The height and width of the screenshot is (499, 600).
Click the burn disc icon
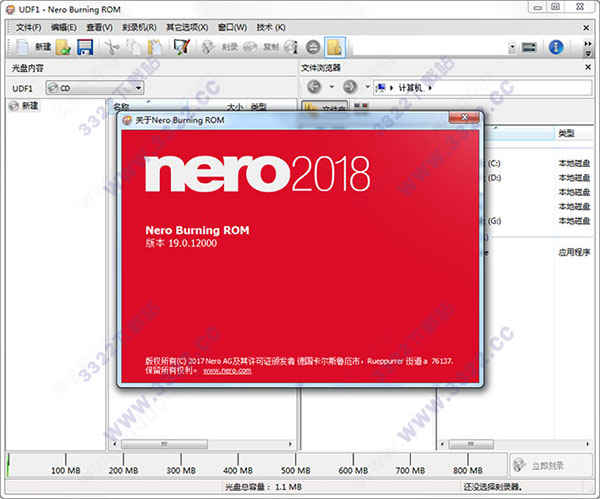coord(208,47)
